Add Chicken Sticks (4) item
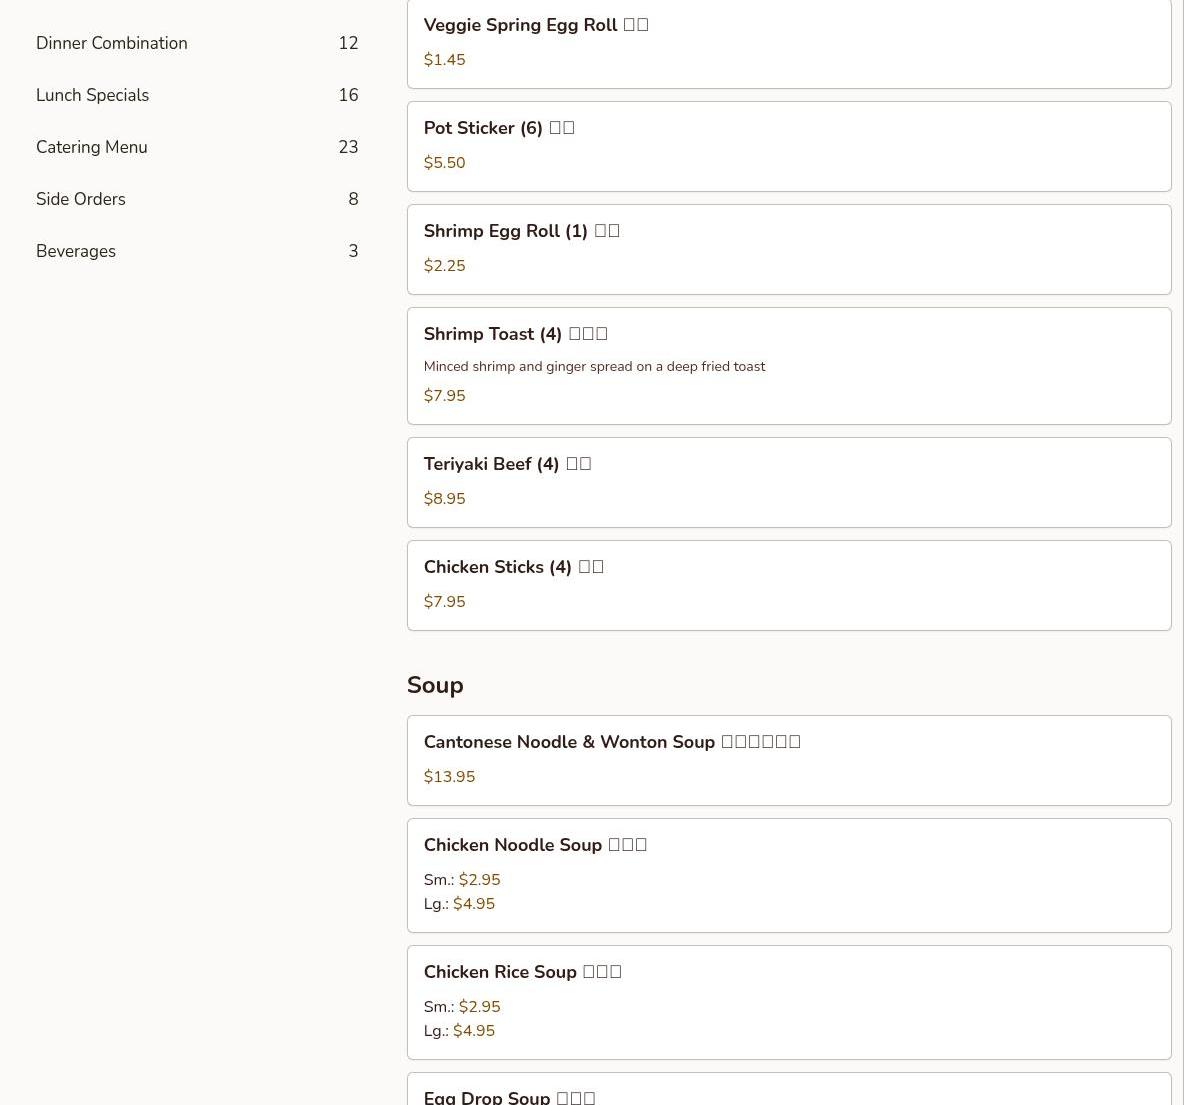Screen dimensions: 1204x1105 coord(789,585)
